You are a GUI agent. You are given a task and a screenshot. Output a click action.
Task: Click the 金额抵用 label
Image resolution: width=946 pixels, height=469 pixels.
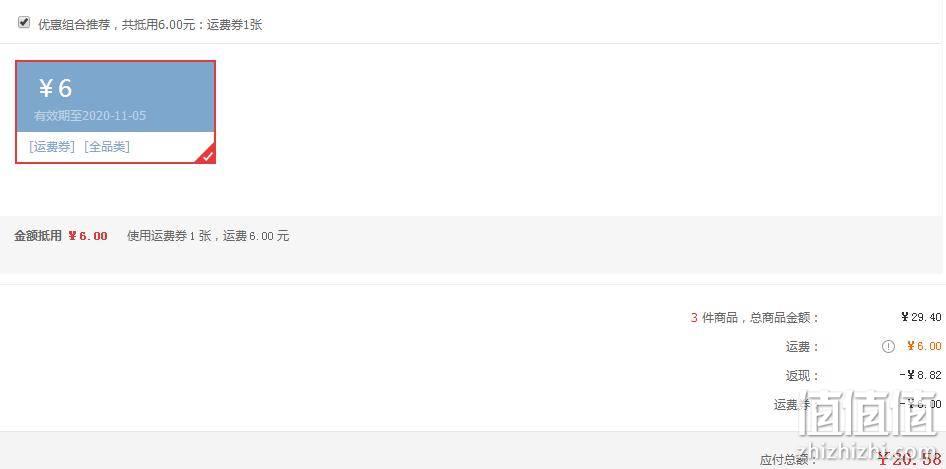(38, 236)
